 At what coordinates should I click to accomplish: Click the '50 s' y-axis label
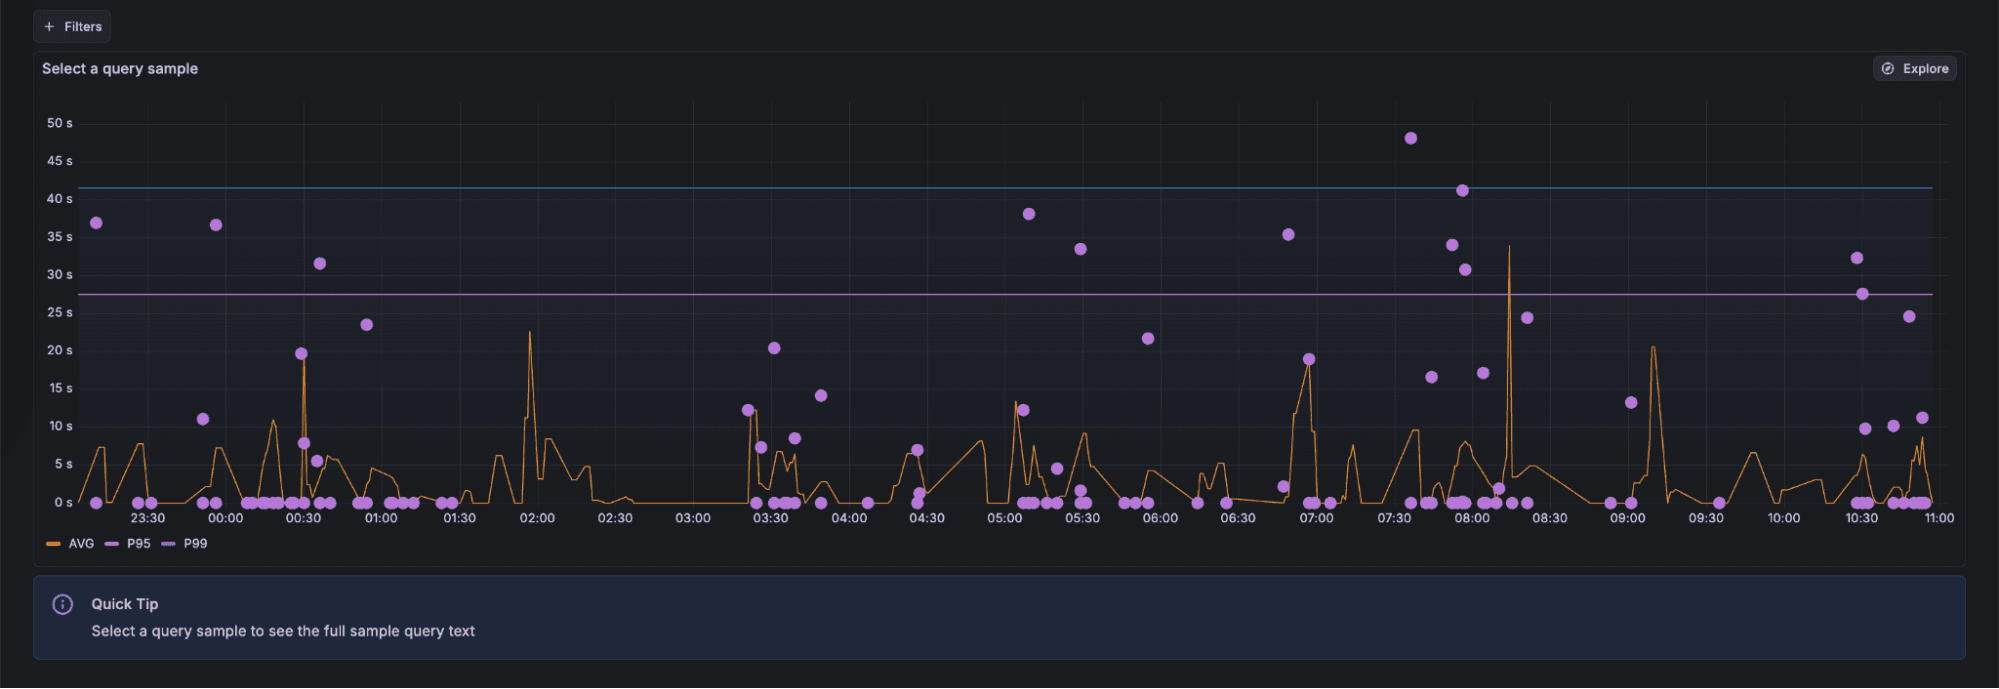coord(60,124)
